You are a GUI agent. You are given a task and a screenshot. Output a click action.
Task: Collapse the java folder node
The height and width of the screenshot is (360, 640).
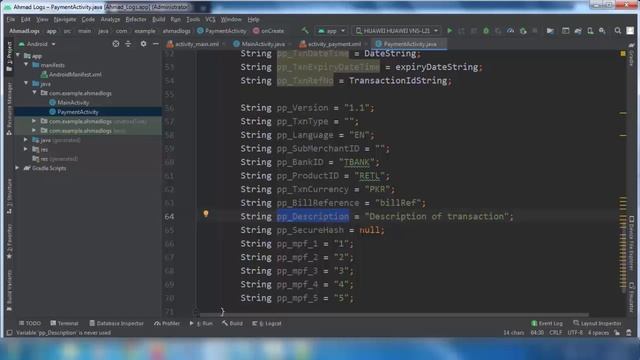(26, 84)
